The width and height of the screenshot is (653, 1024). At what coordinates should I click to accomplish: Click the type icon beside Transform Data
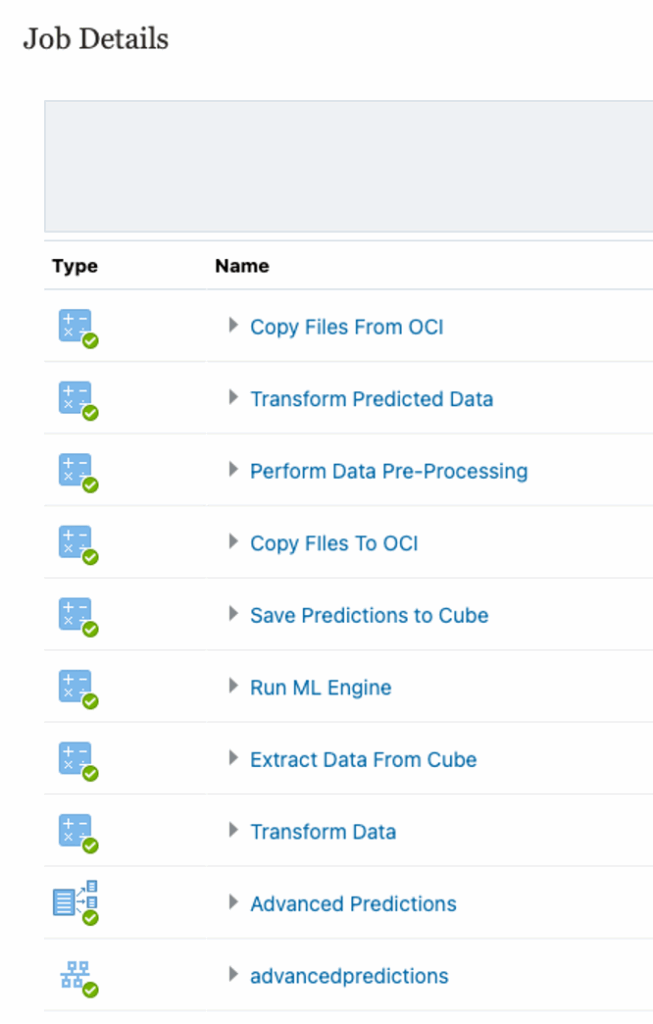76,831
